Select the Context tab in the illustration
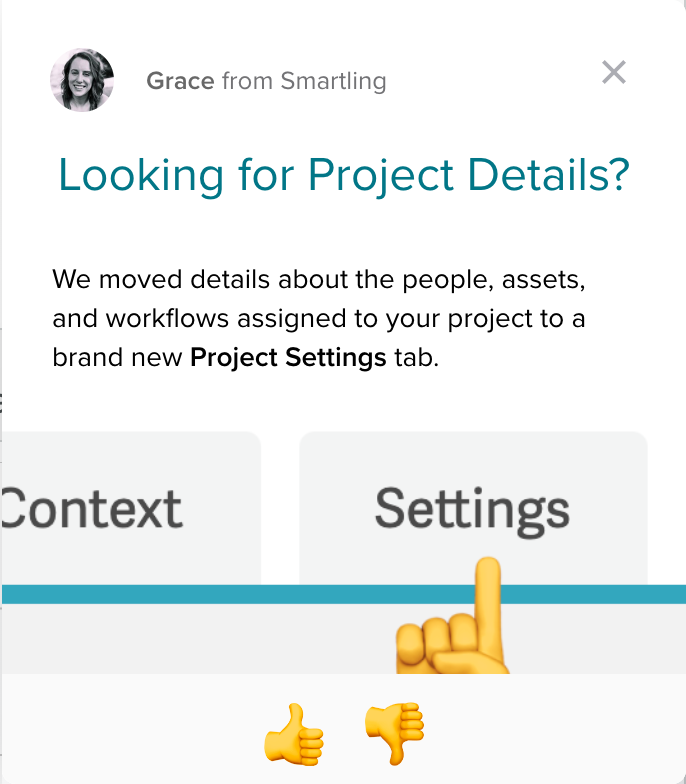Viewport: 686px width, 784px height. 132,508
